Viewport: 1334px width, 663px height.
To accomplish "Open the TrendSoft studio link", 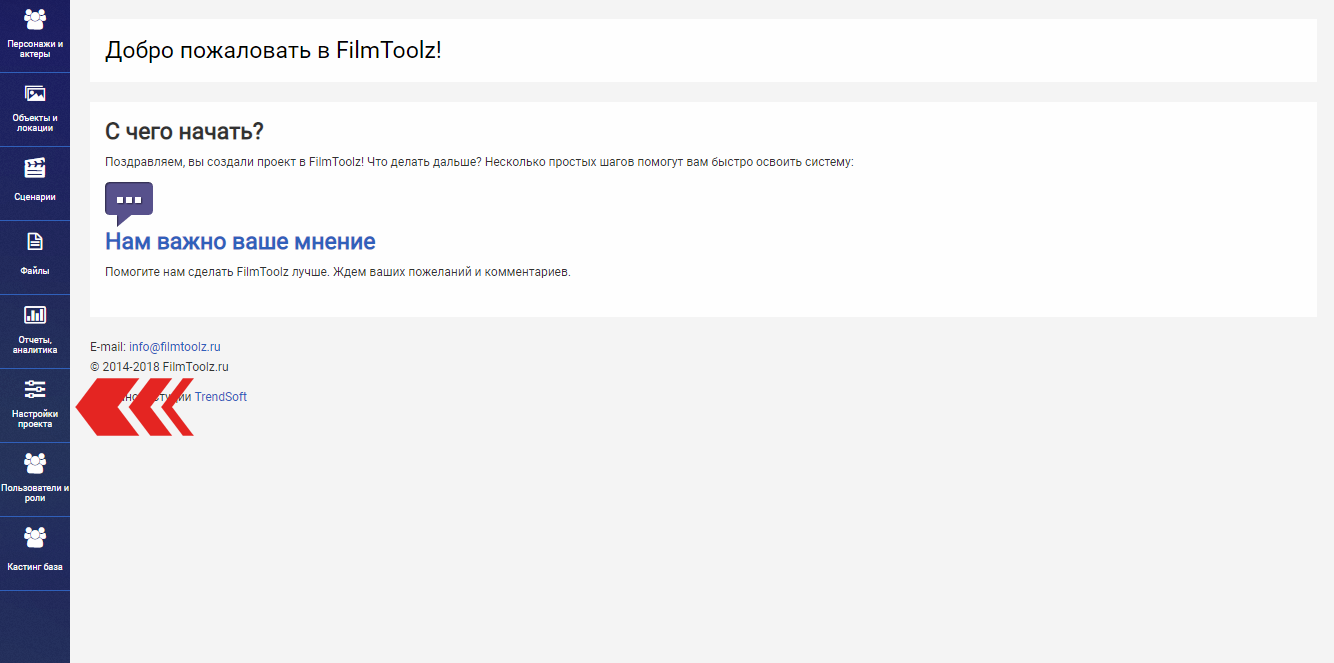I will pyautogui.click(x=221, y=397).
